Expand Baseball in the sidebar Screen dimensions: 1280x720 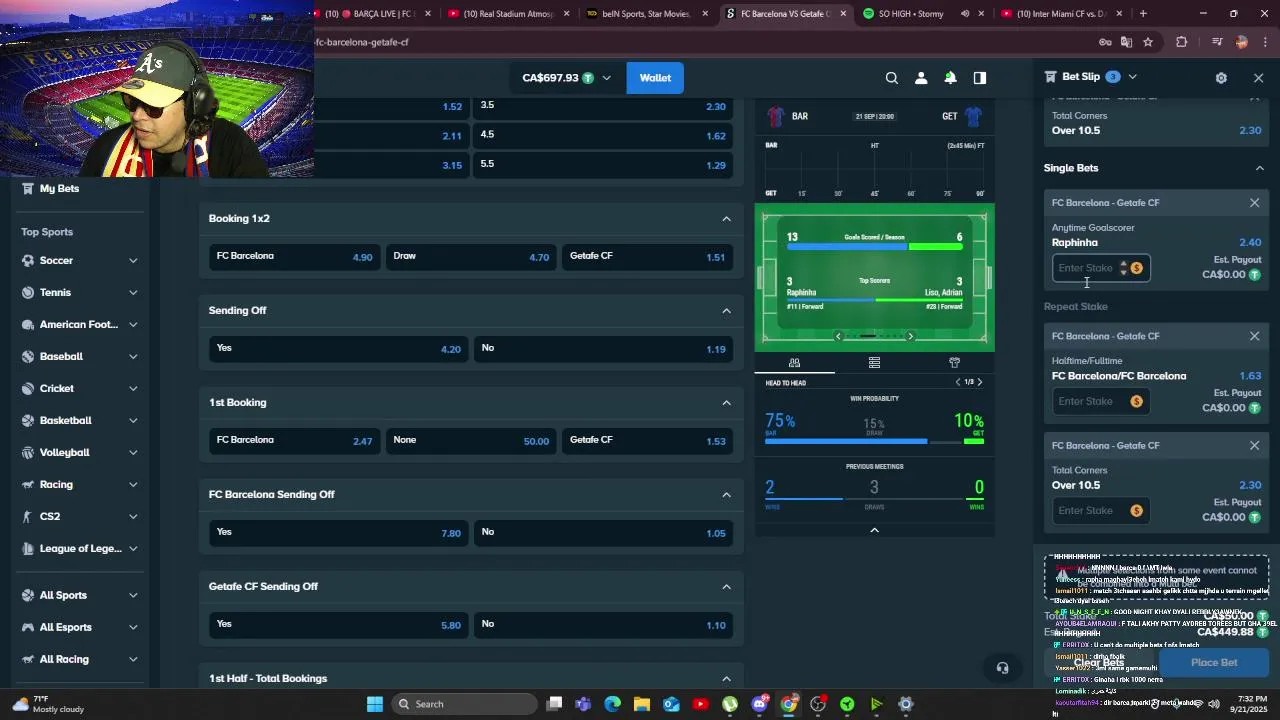pyautogui.click(x=133, y=357)
